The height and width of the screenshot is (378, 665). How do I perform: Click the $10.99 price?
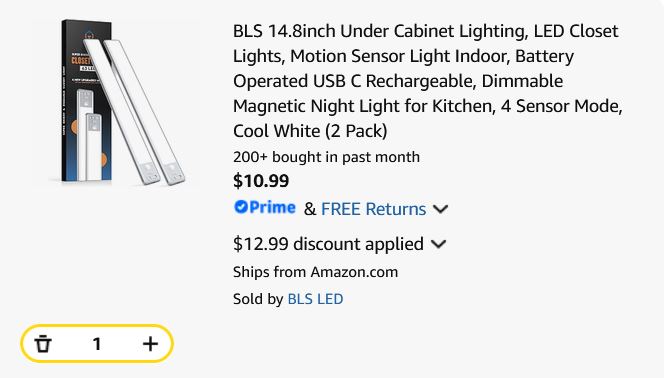pyautogui.click(x=261, y=181)
